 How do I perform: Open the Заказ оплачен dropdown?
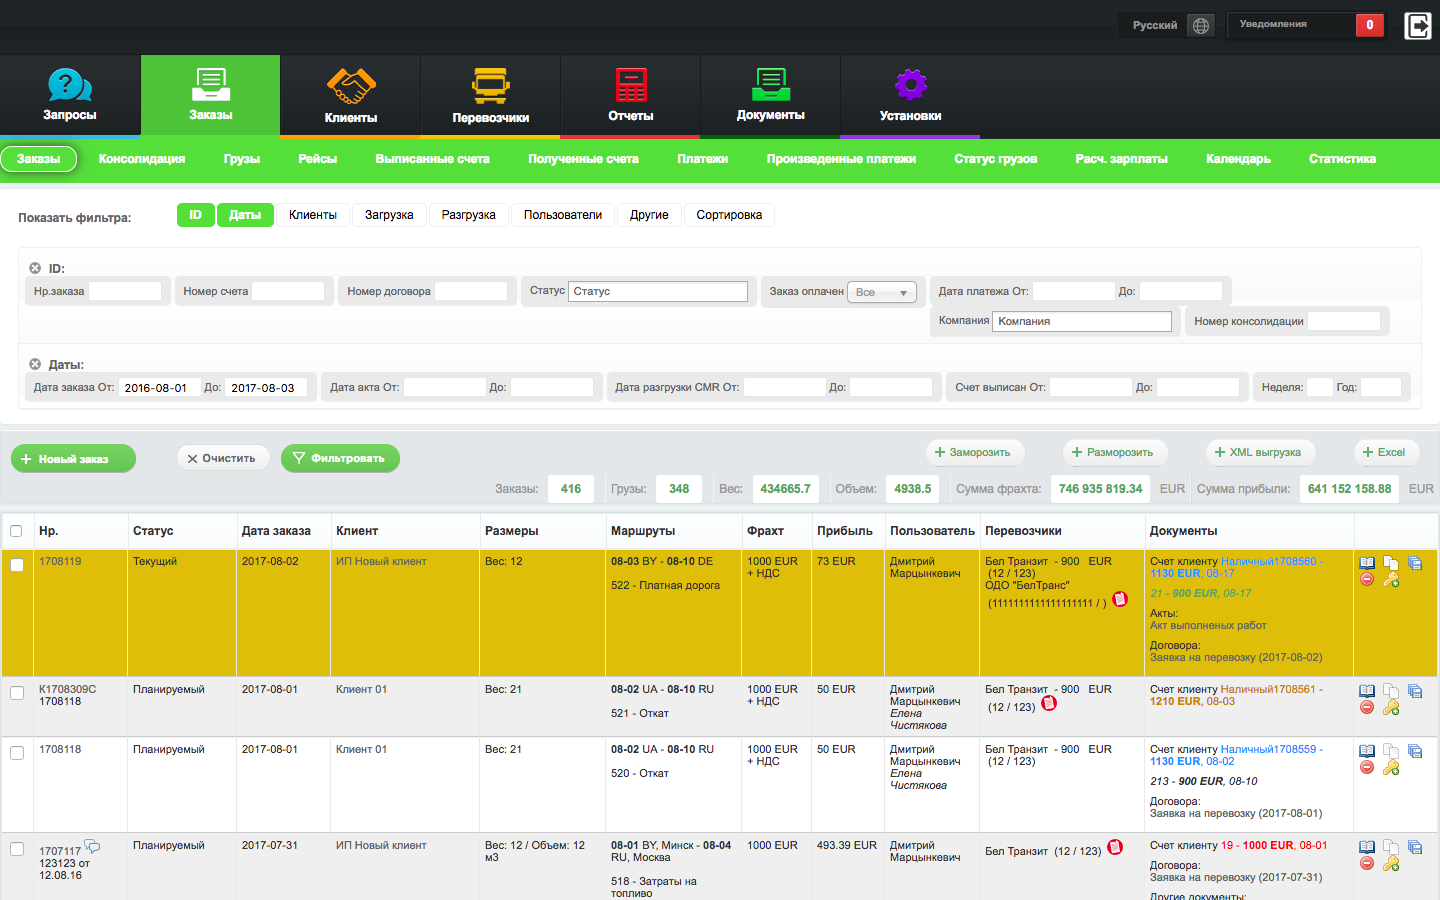pyautogui.click(x=882, y=292)
